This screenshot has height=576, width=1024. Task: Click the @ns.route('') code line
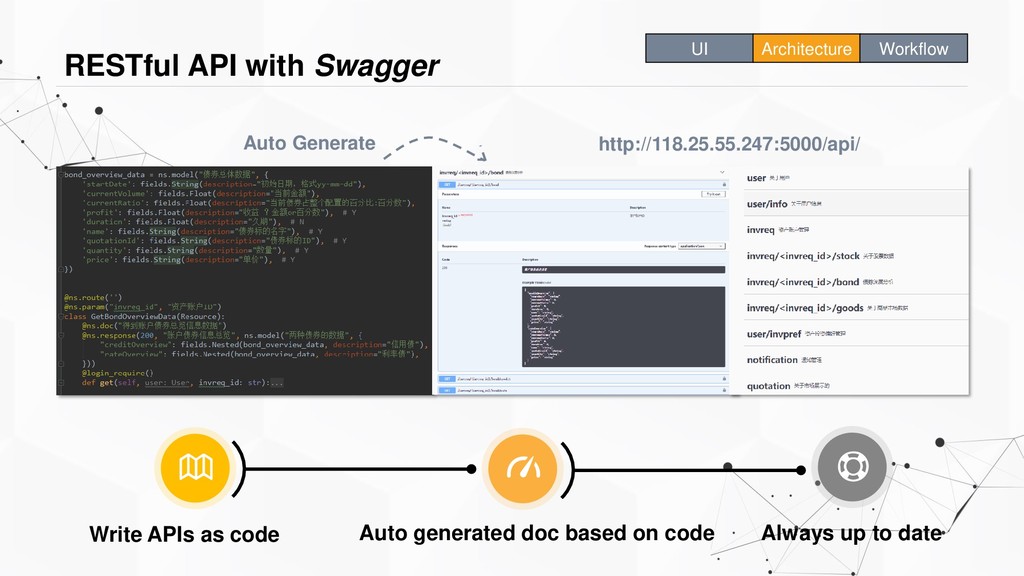[x=93, y=297]
